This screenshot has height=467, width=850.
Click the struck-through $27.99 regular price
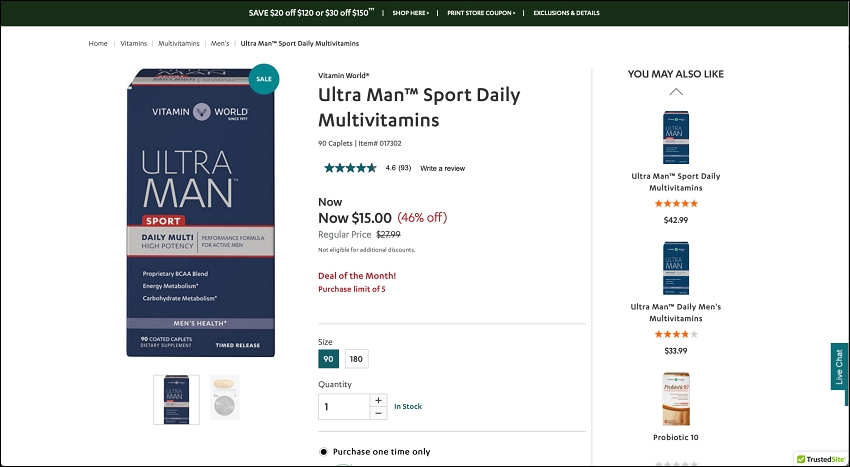(388, 234)
